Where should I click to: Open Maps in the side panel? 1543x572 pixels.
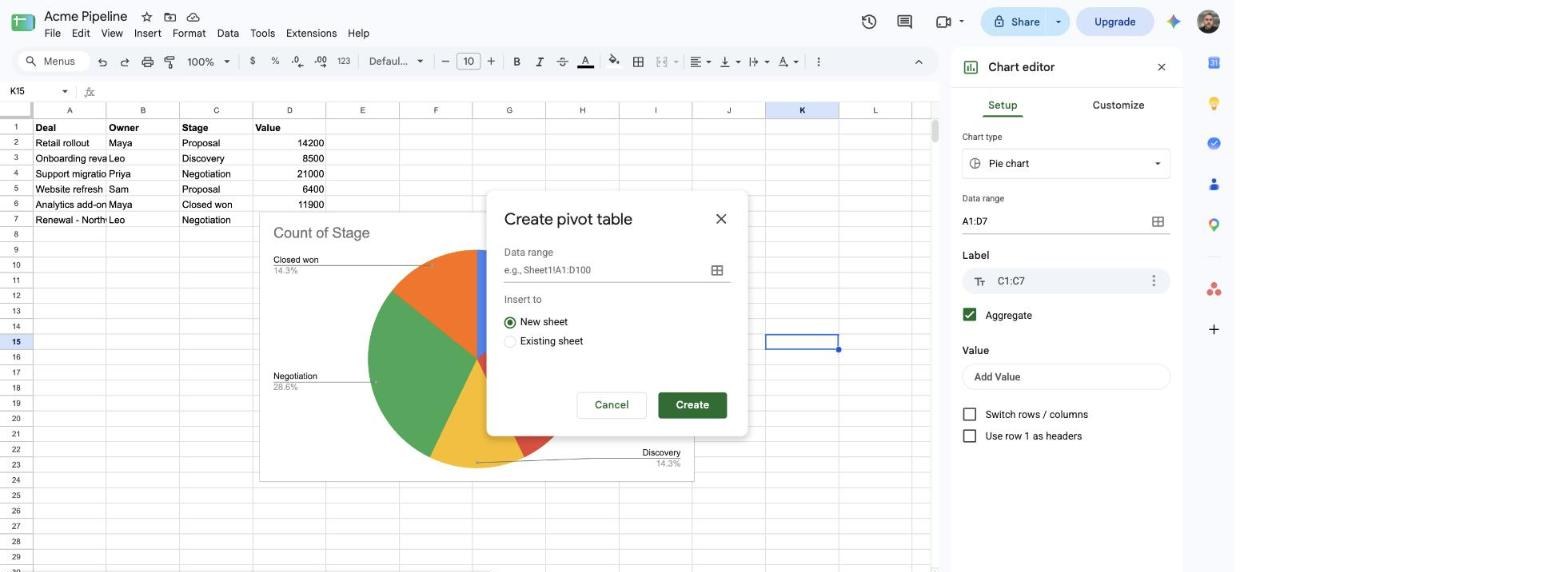pyautogui.click(x=1213, y=225)
